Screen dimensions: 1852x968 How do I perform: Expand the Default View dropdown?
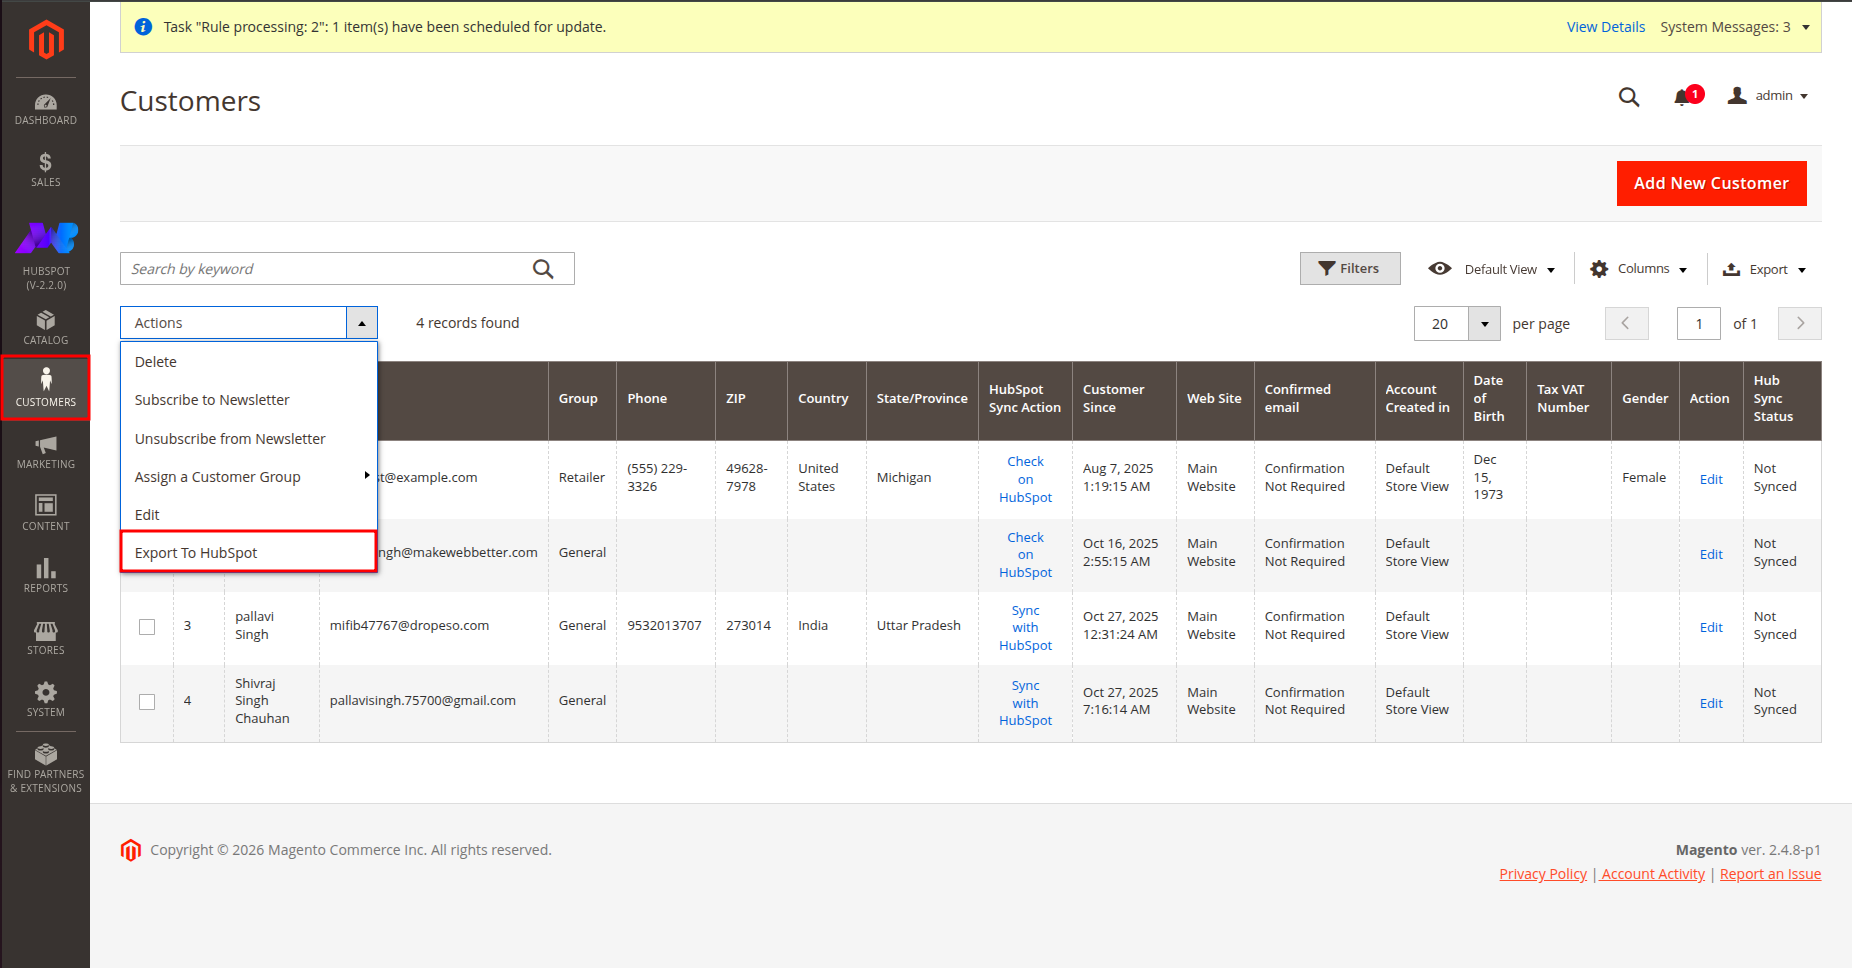click(x=1493, y=269)
